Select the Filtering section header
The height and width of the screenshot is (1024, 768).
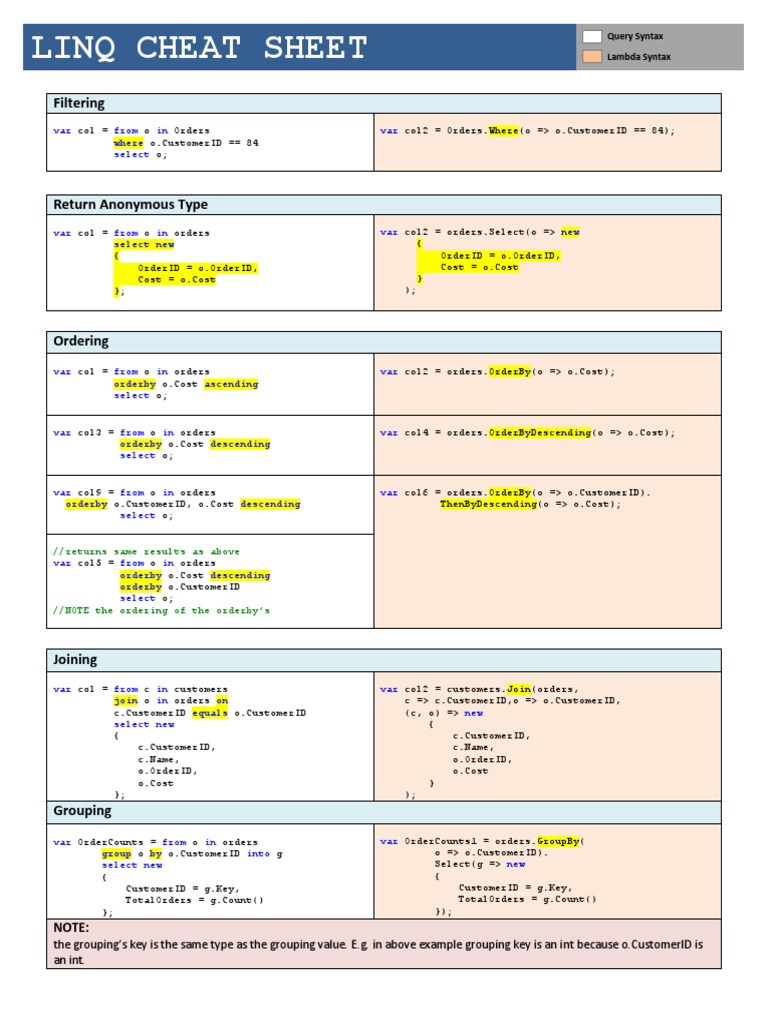click(x=79, y=103)
